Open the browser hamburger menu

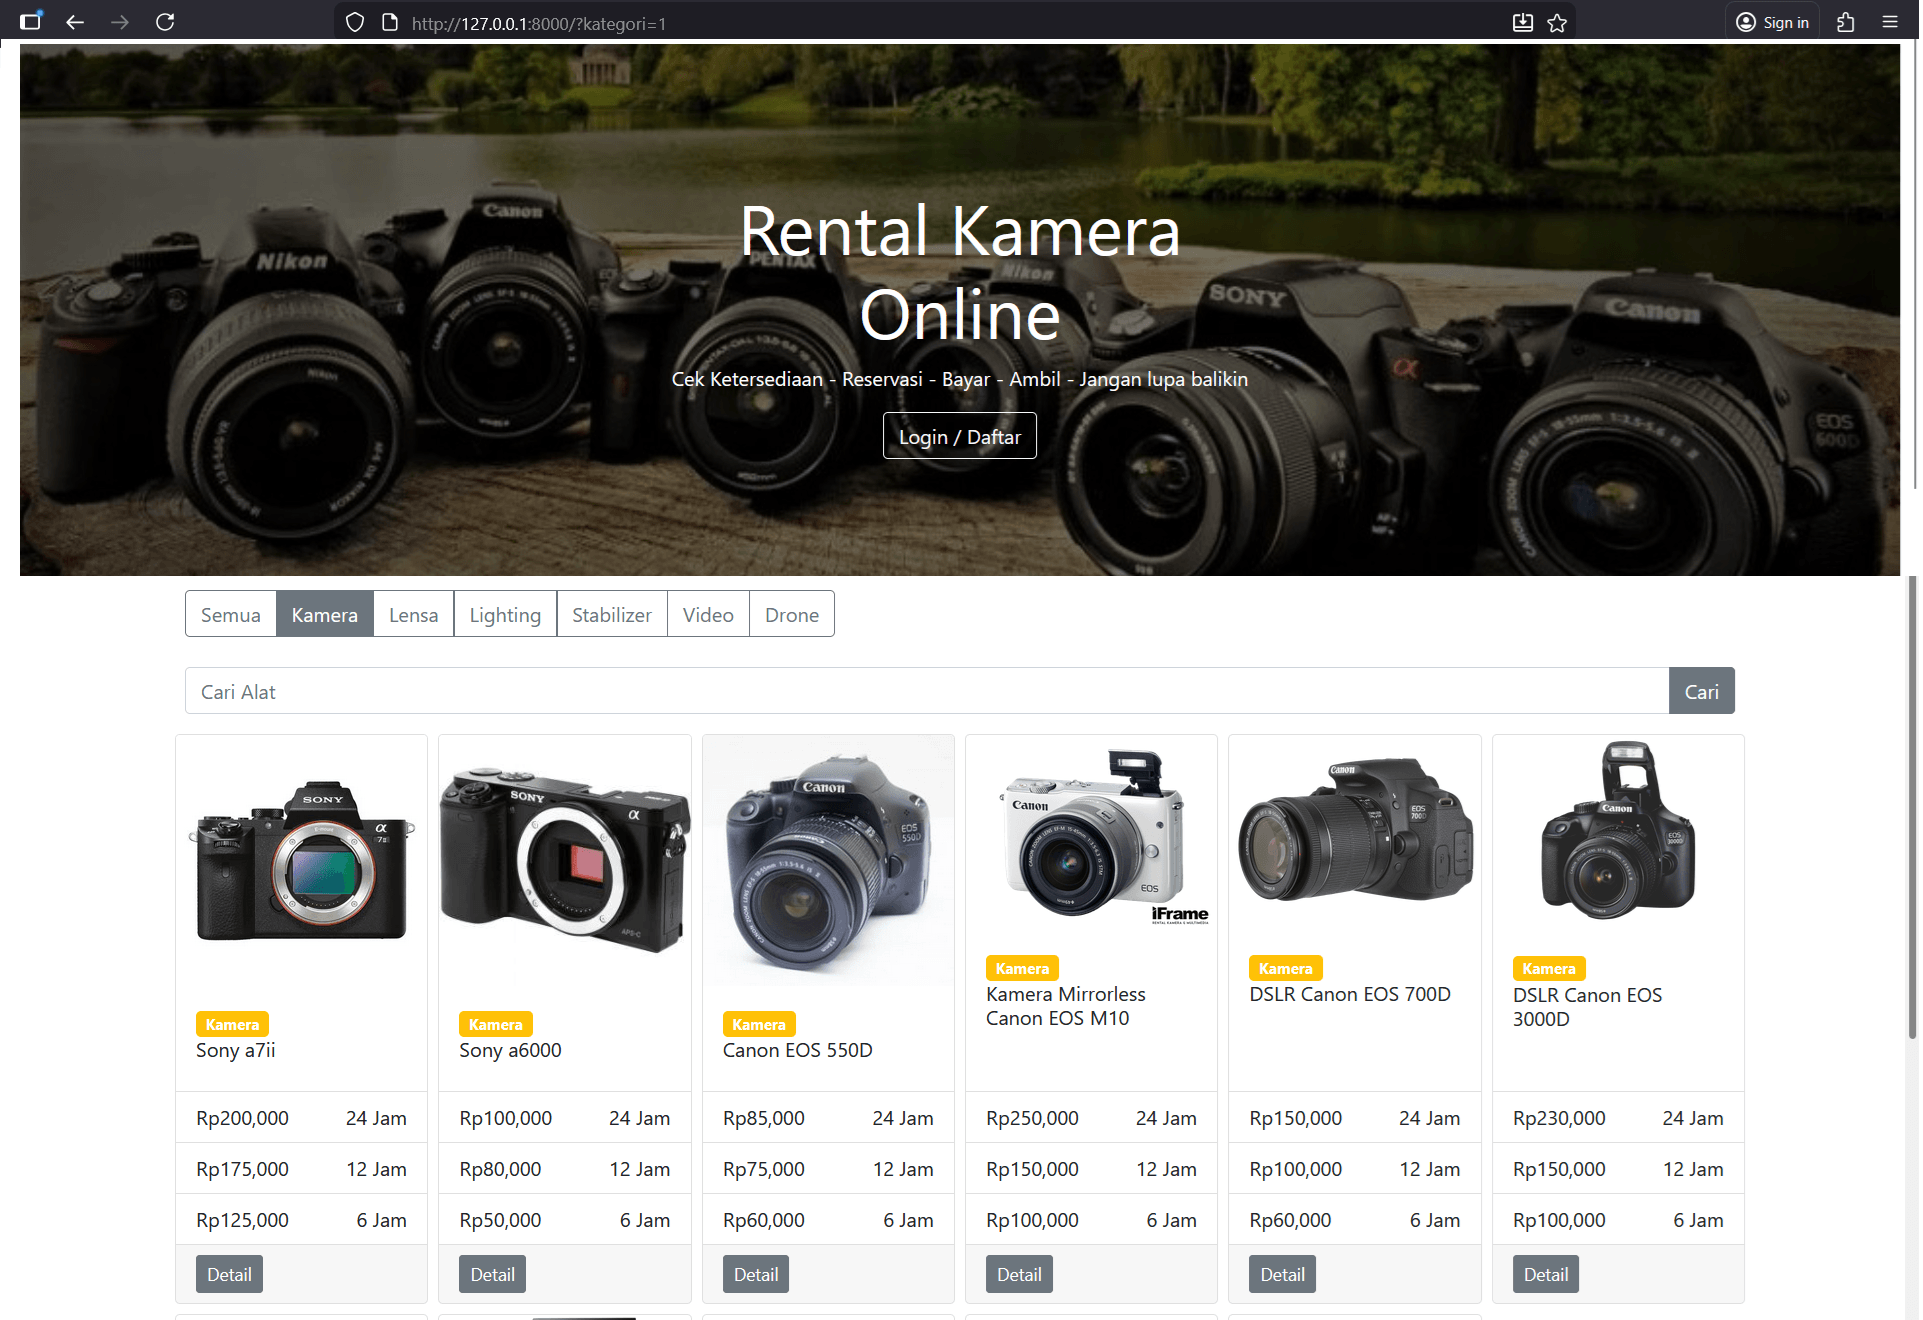[1889, 22]
